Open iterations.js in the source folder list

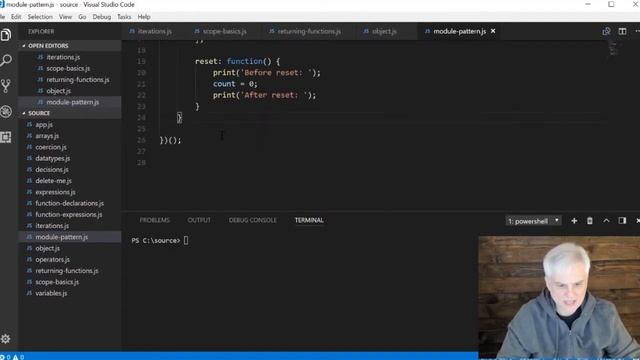pos(70,226)
